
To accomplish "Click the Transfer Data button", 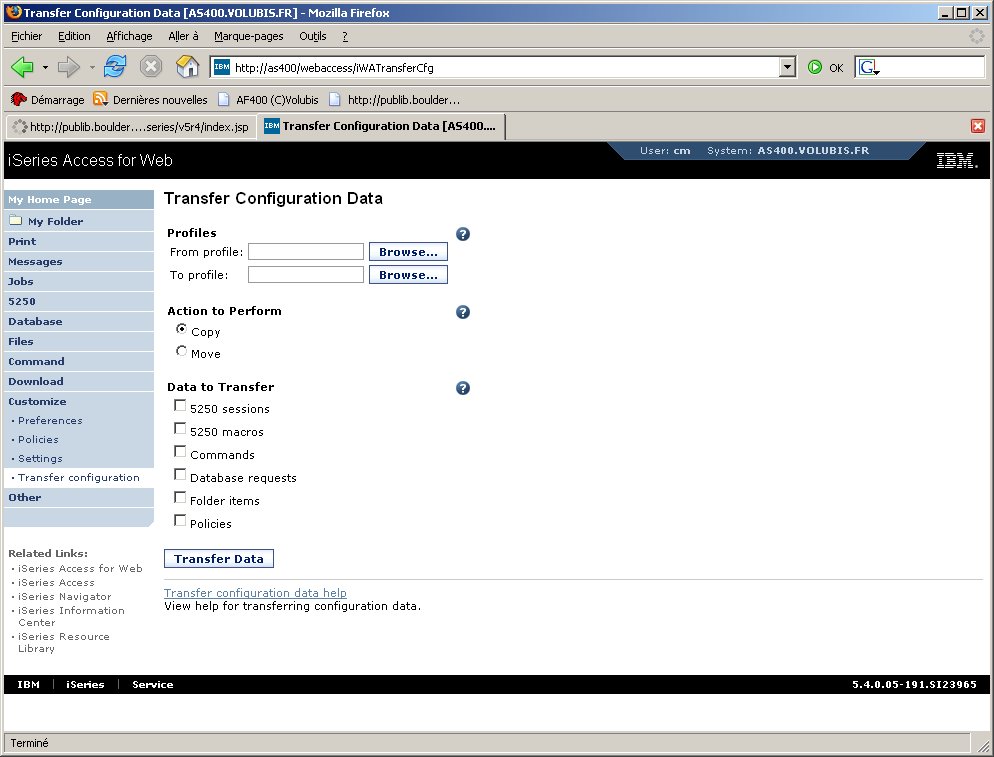I will coord(219,559).
